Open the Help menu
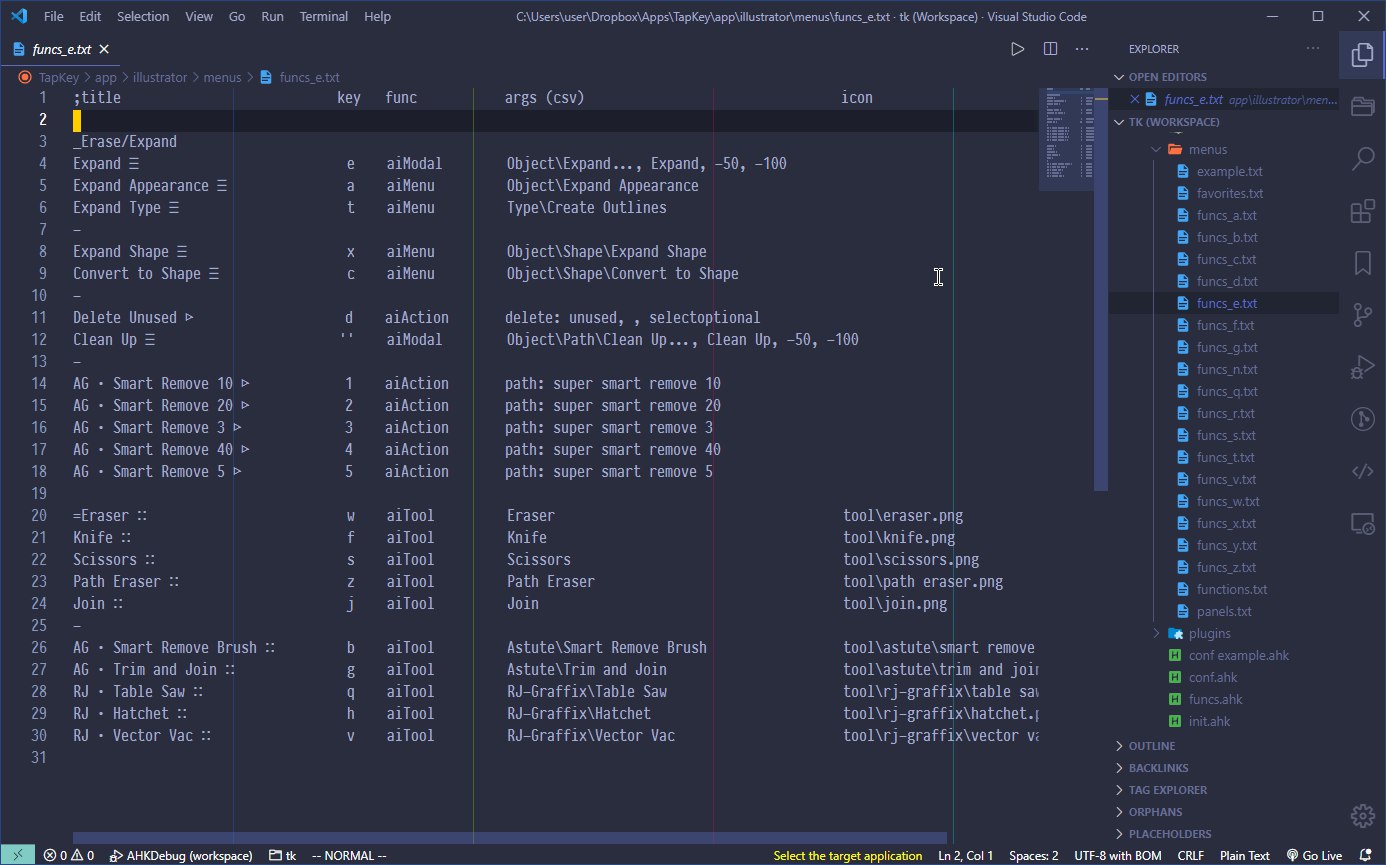Viewport: 1386px width, 865px height. coord(377,17)
